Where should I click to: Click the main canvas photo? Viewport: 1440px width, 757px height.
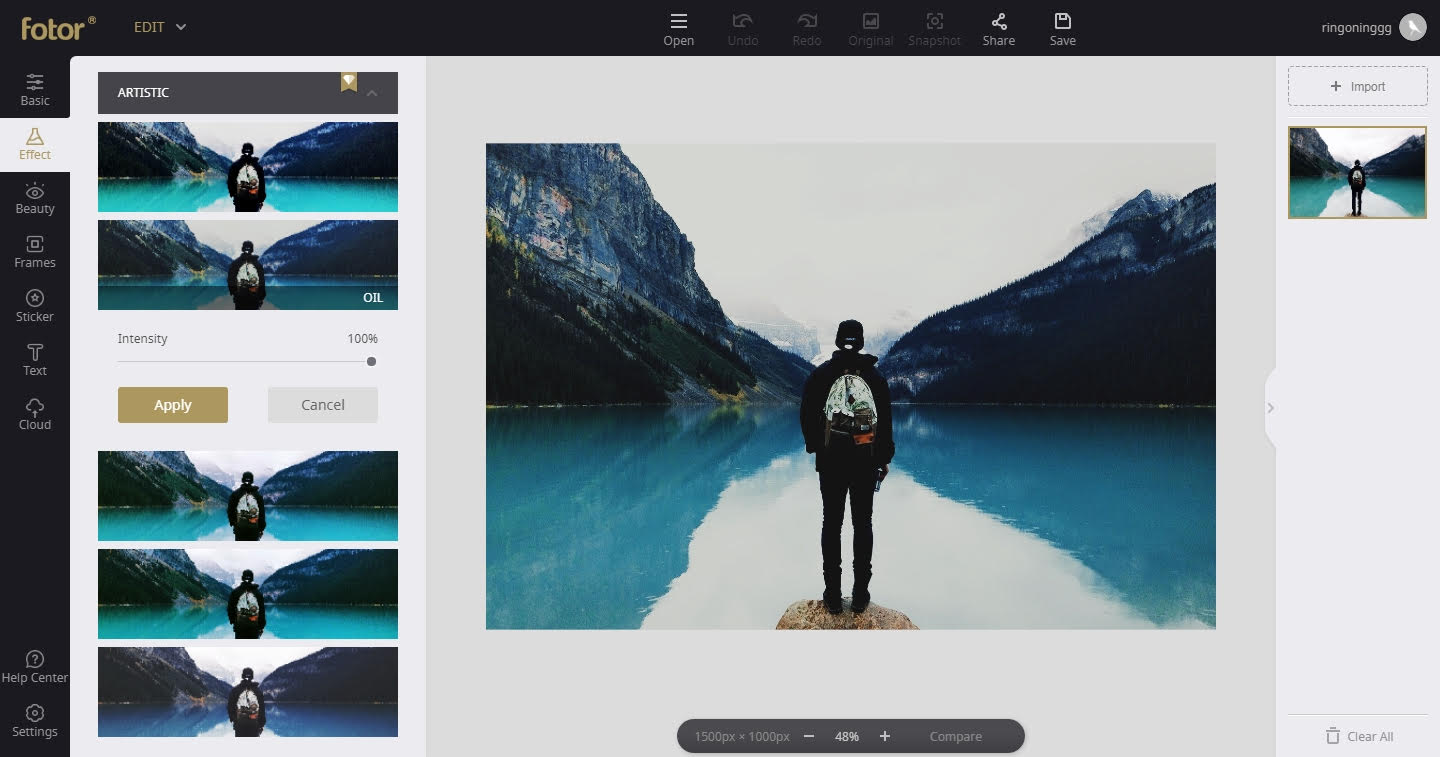pyautogui.click(x=851, y=386)
